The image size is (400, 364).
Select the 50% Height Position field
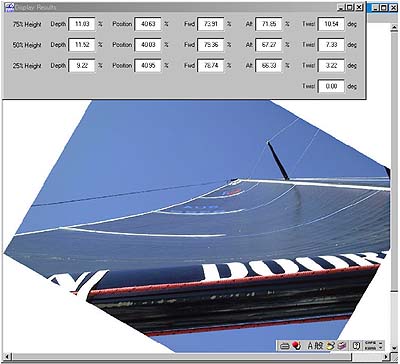point(148,45)
